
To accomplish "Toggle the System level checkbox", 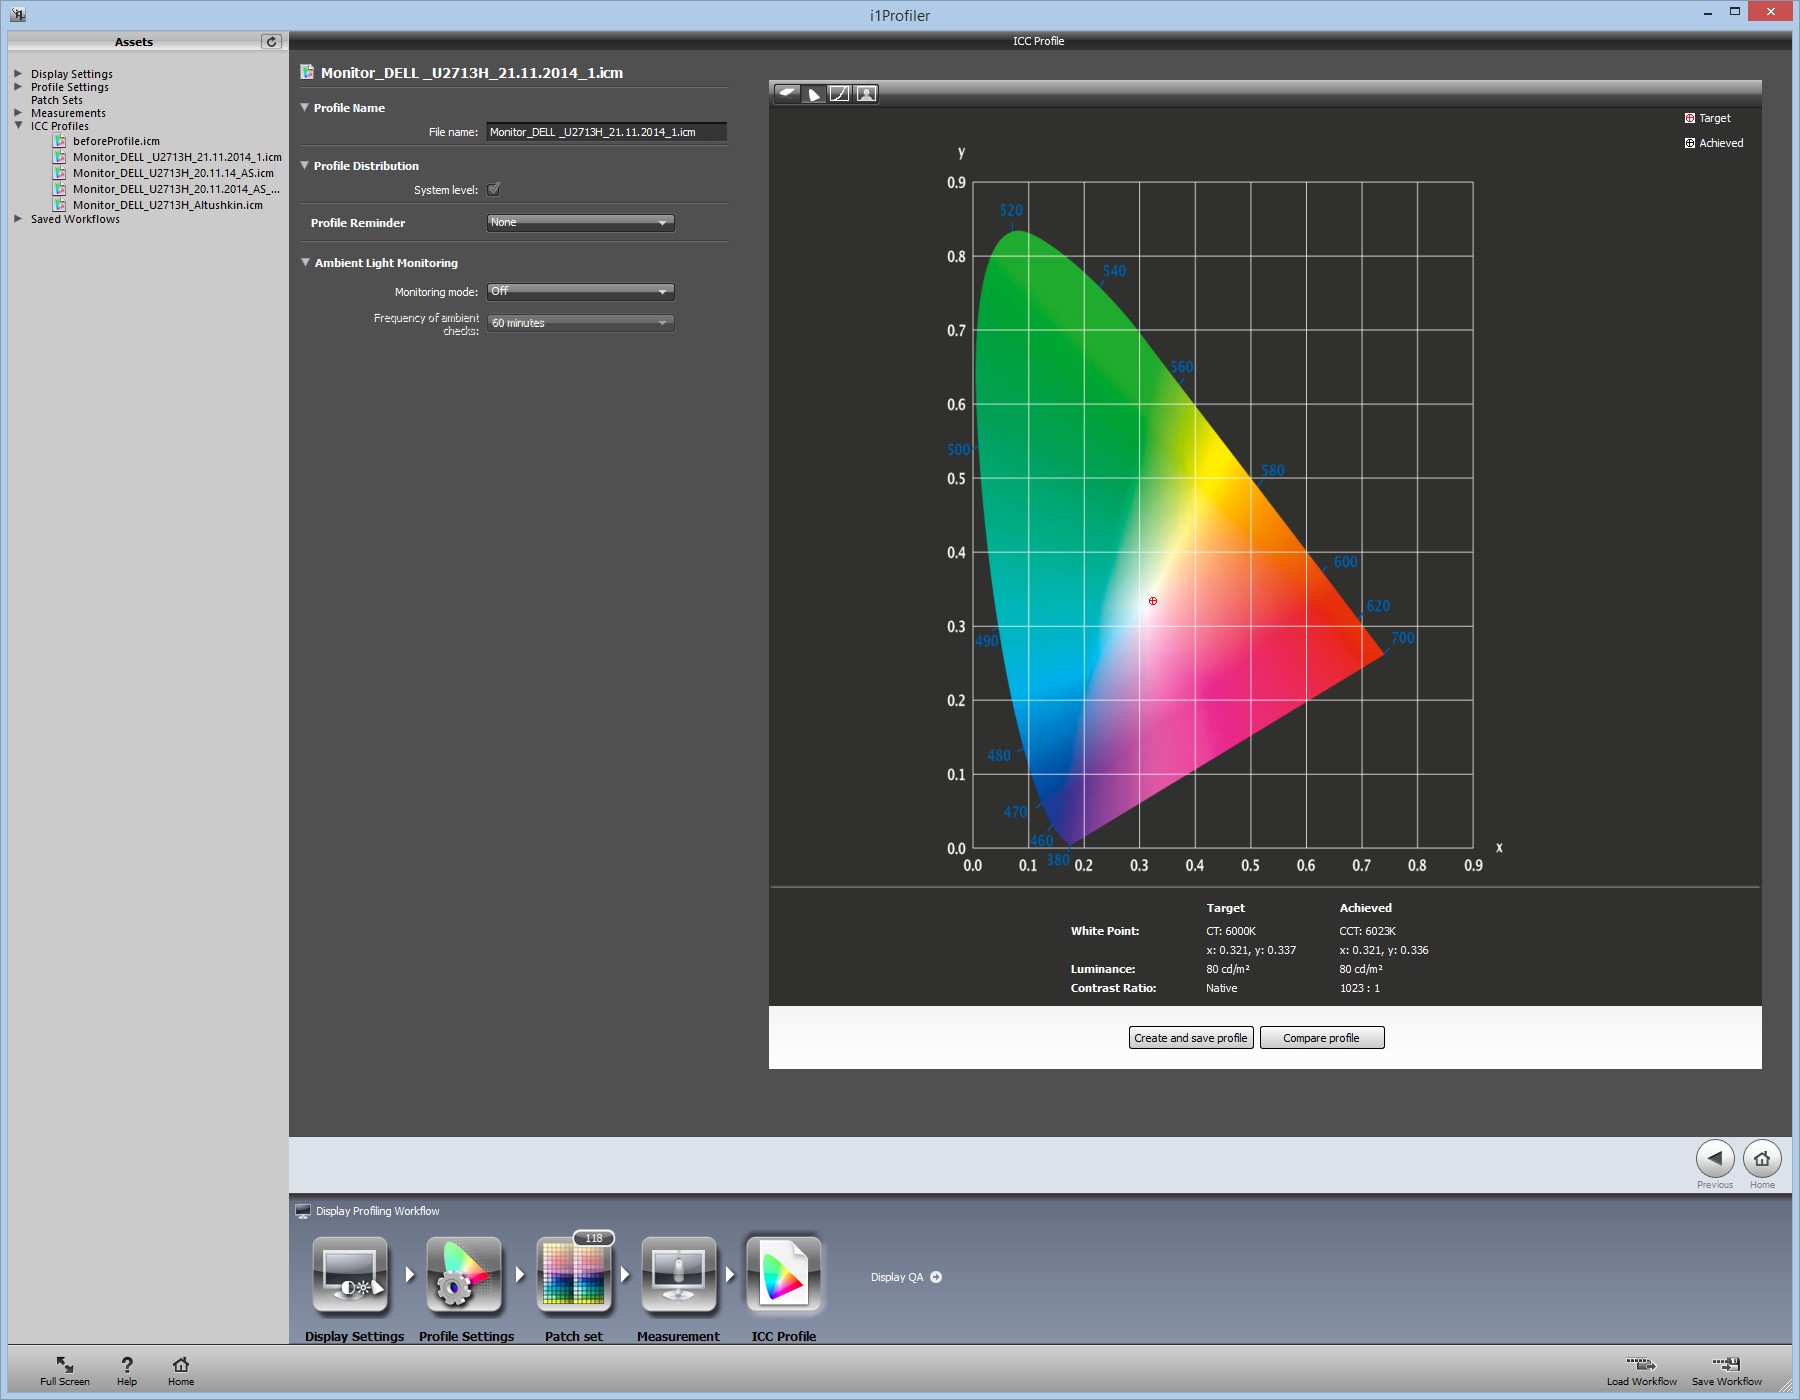I will click(494, 189).
